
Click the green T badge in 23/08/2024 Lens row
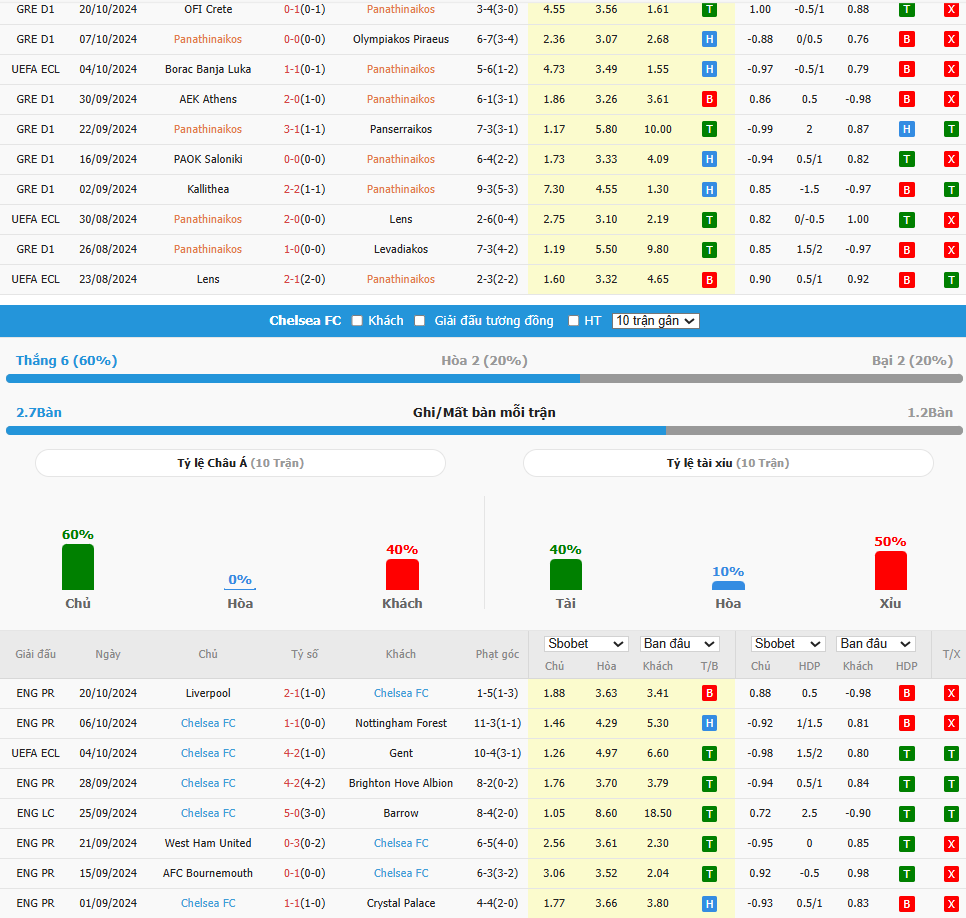pyautogui.click(x=951, y=280)
